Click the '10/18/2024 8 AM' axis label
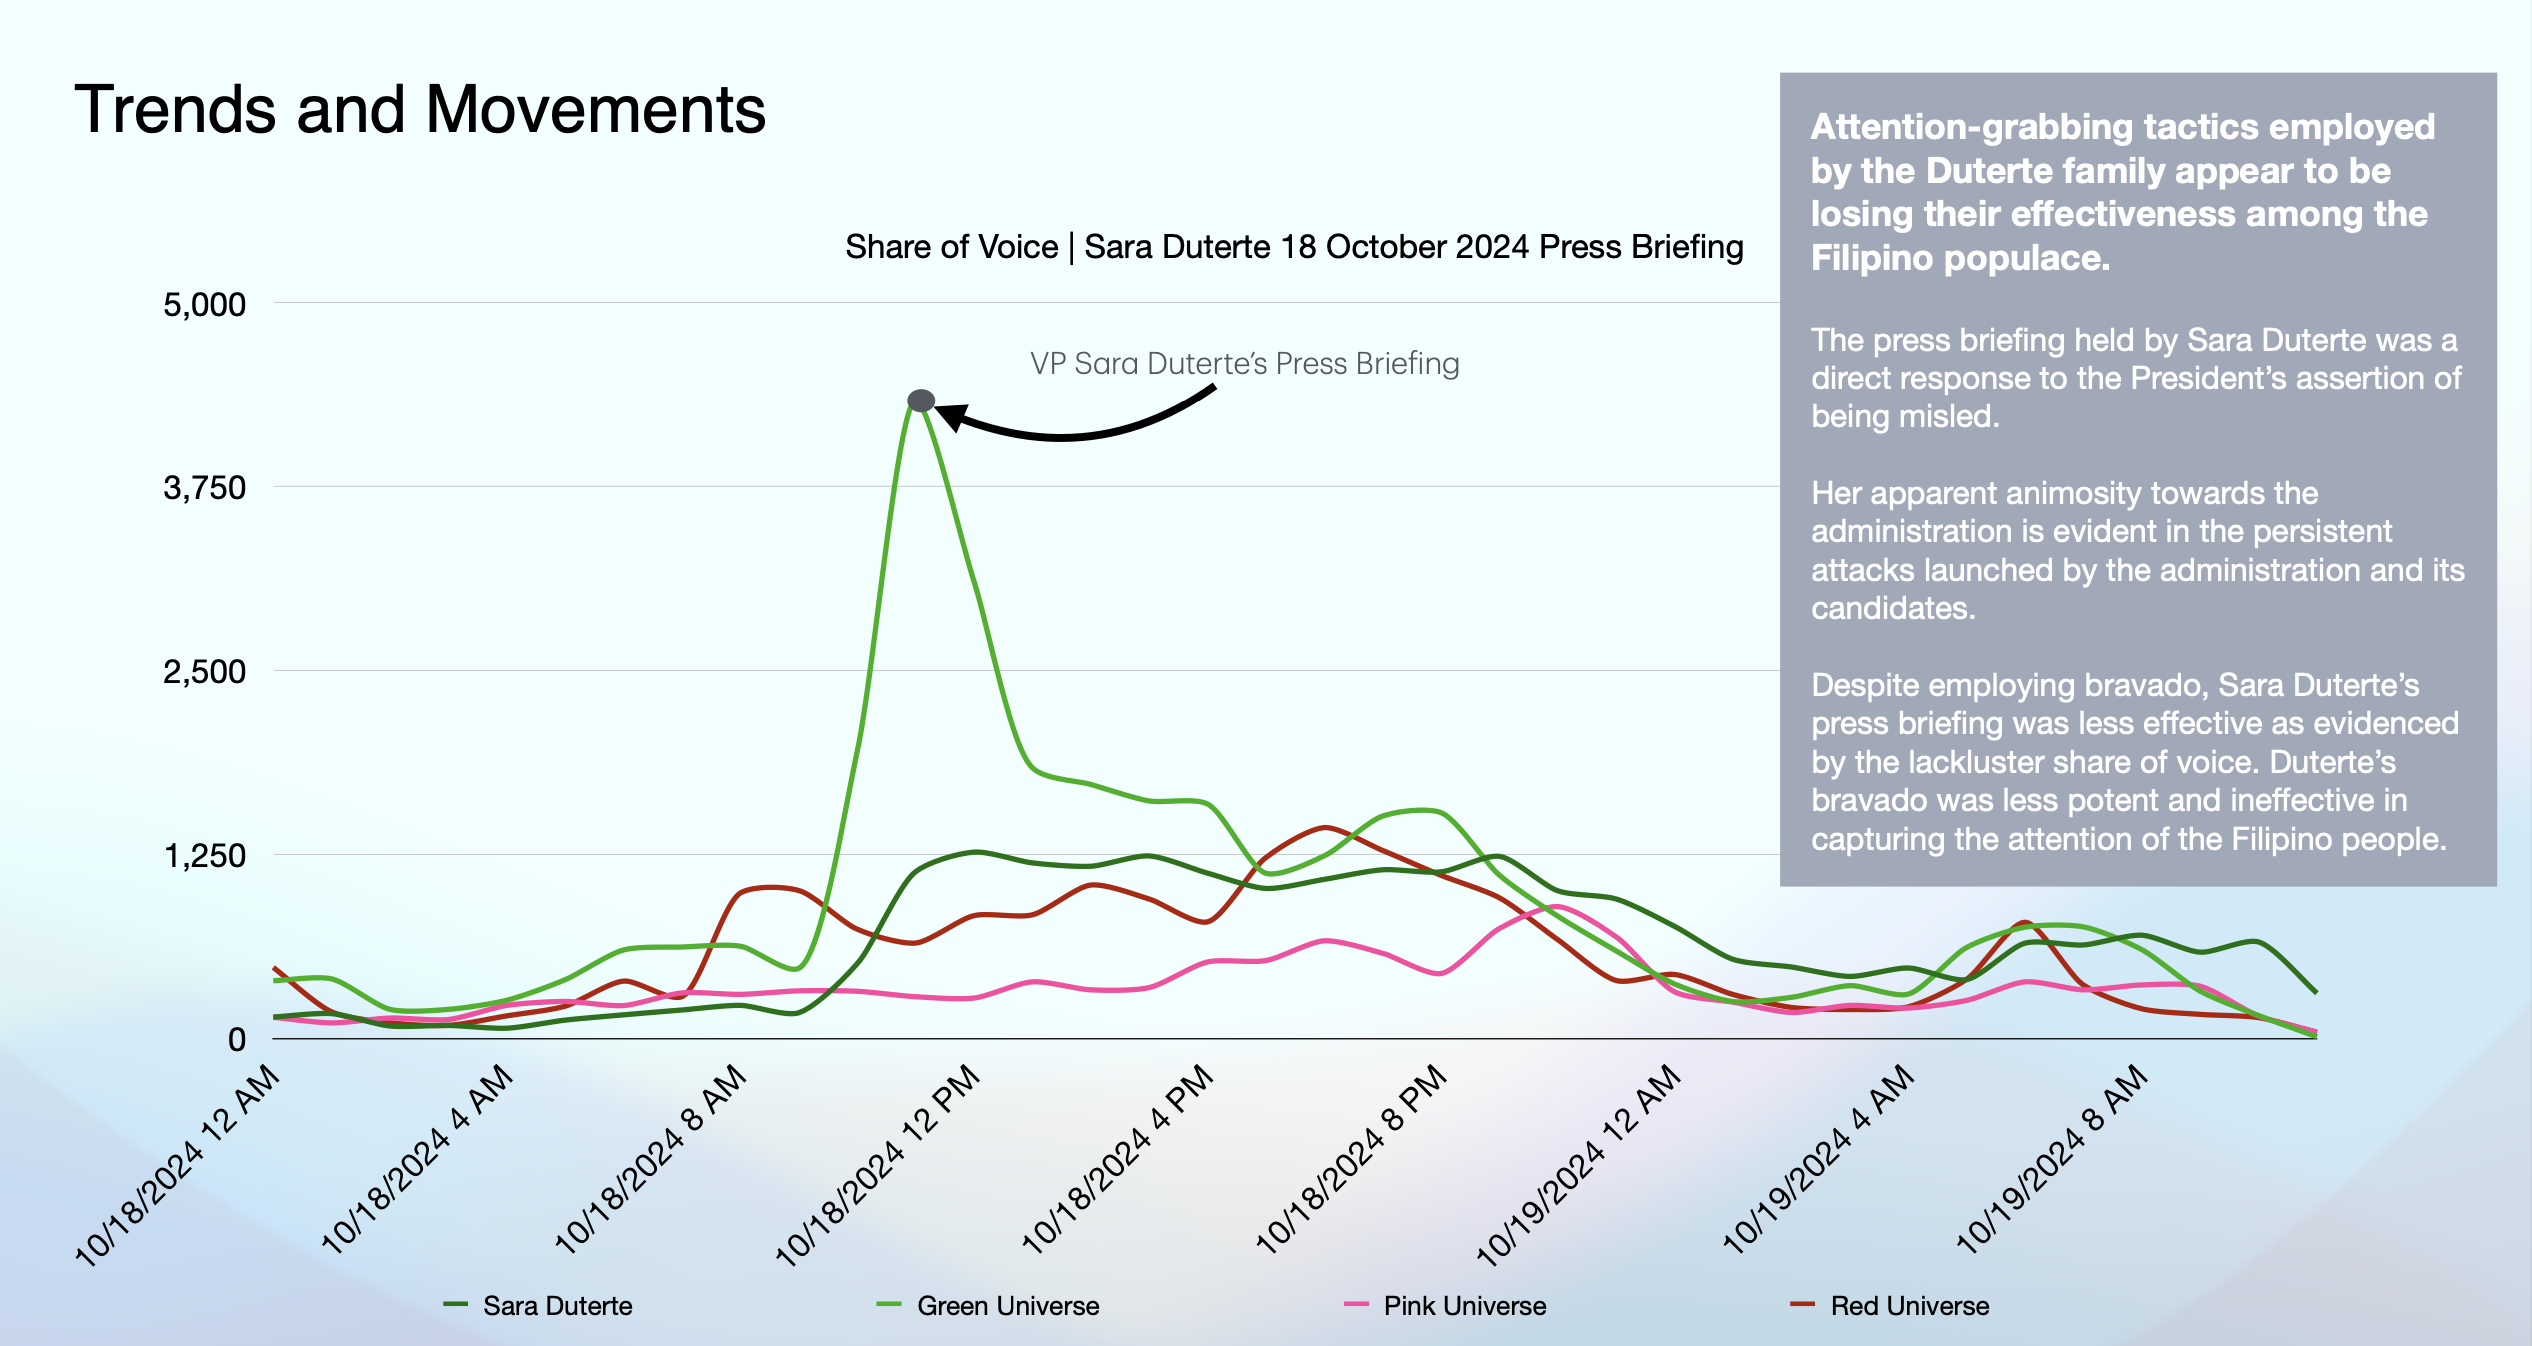 651,1160
